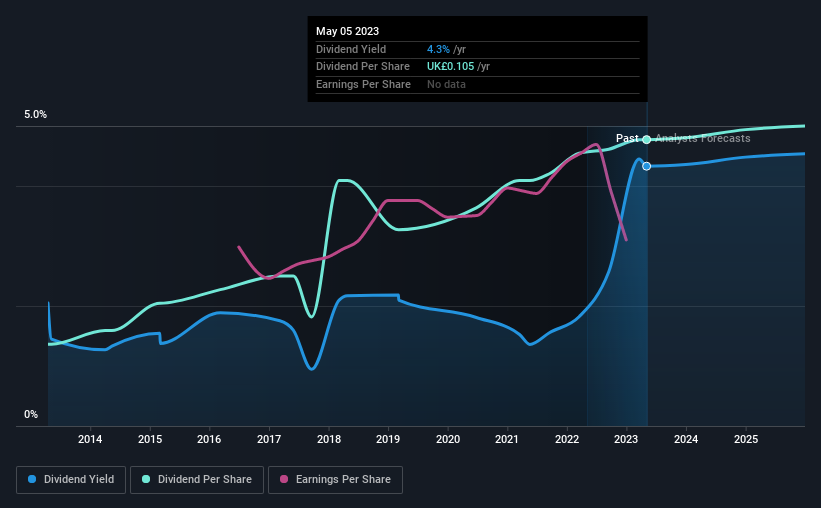Click the teal Dividend Per Share marker dot

pyautogui.click(x=647, y=139)
